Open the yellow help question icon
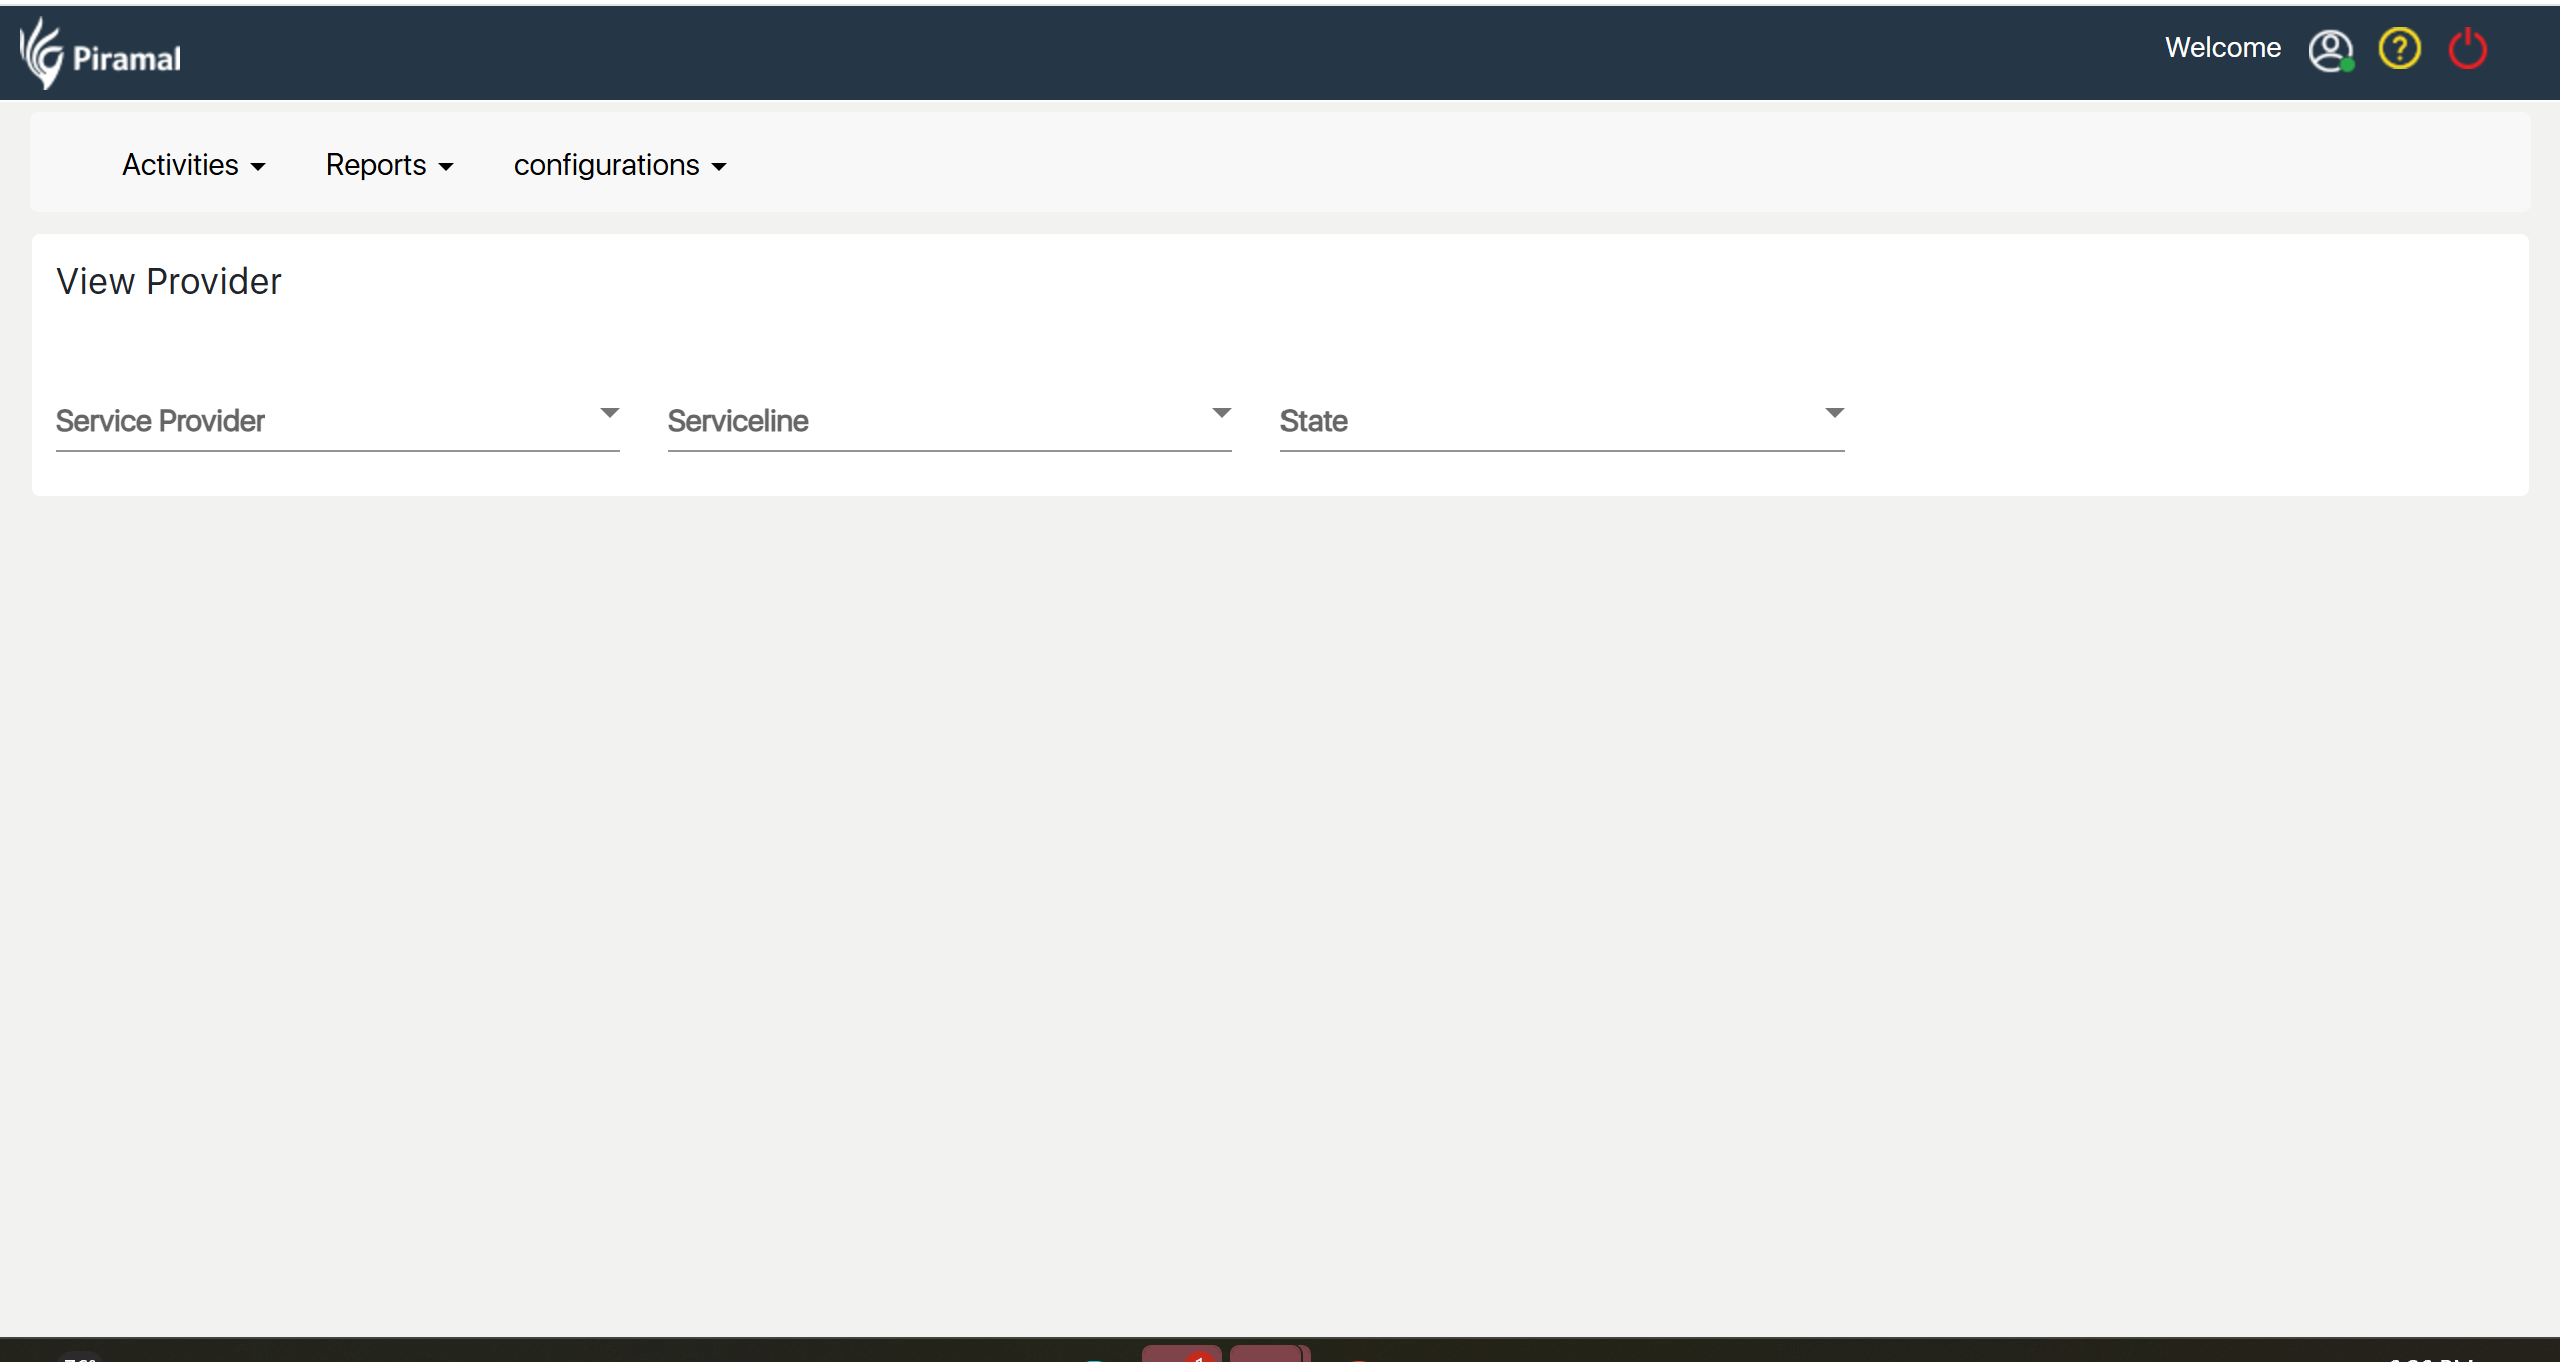 click(2399, 48)
